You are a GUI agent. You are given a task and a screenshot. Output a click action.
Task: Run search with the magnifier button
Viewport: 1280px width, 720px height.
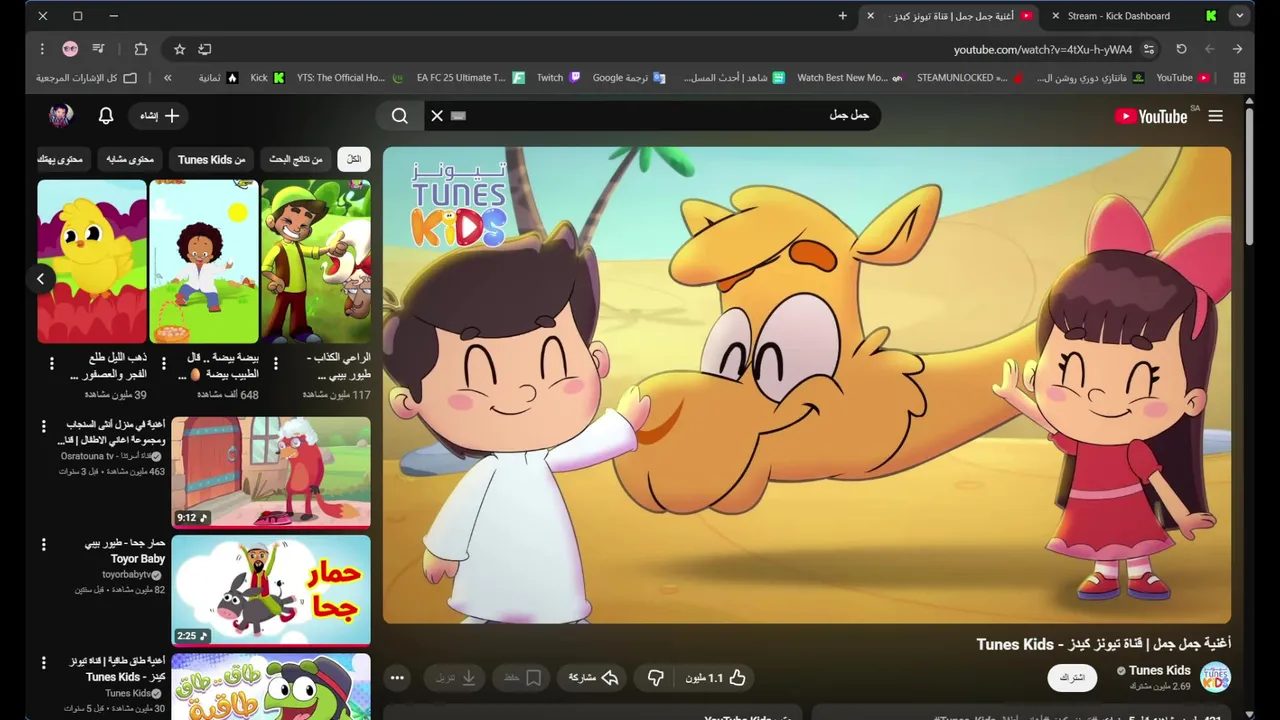400,116
